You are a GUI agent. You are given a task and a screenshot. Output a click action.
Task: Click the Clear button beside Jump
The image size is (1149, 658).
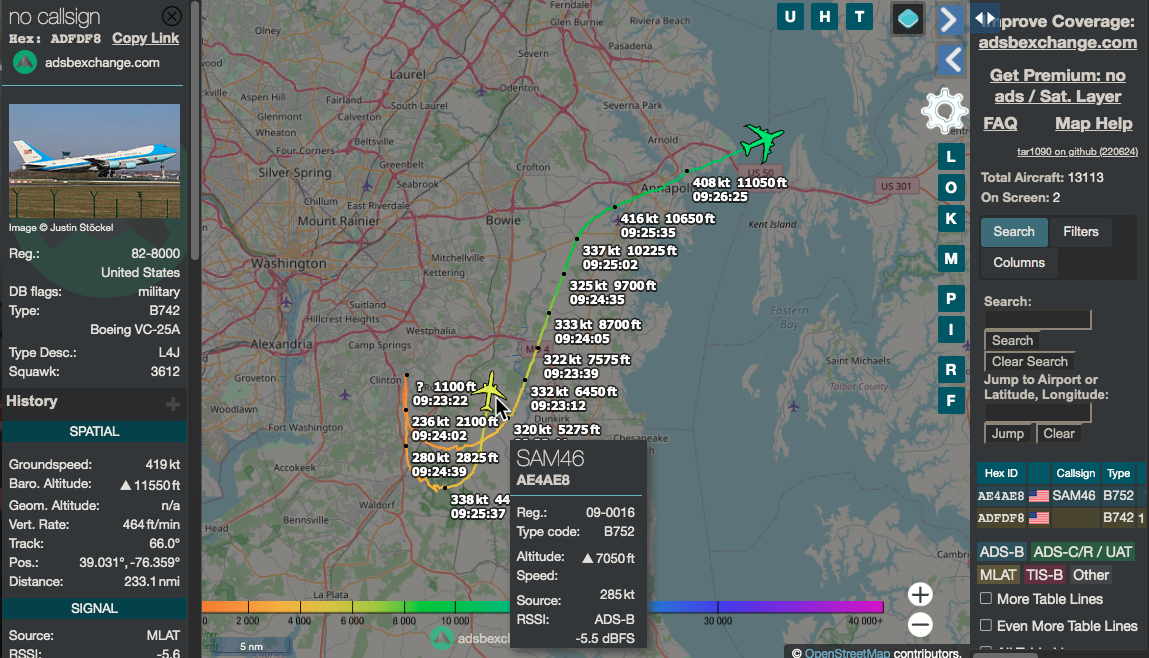pyautogui.click(x=1059, y=433)
